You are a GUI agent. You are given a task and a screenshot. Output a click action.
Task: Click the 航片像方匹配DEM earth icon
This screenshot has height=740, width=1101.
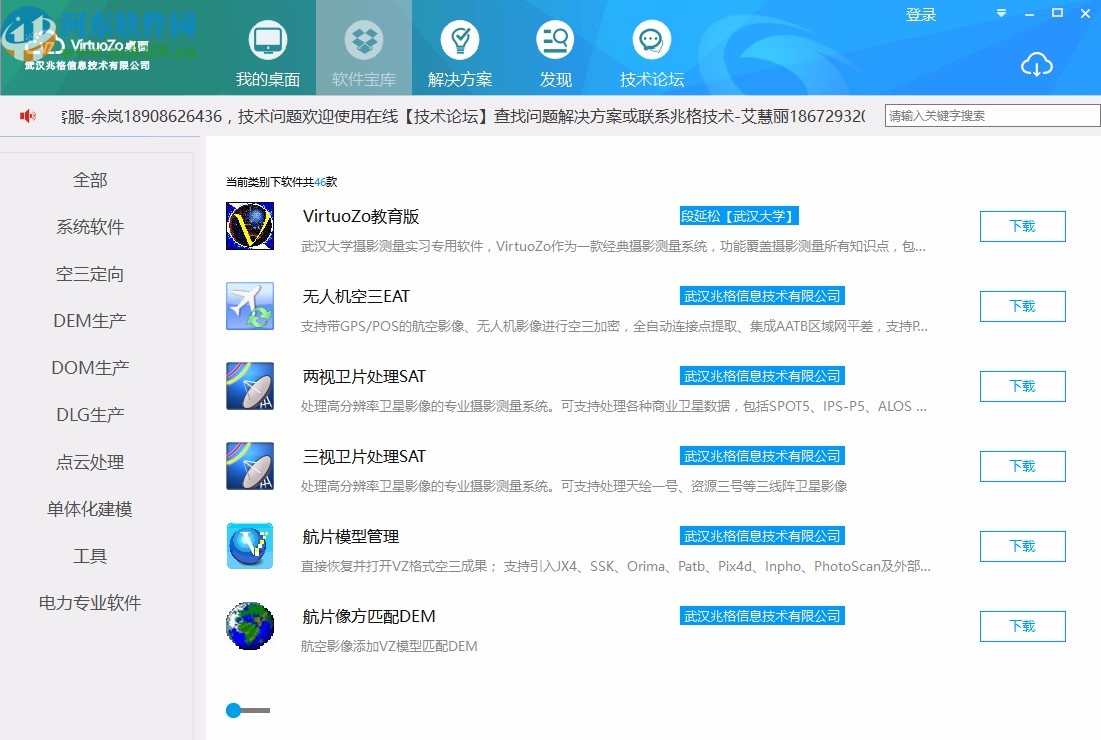tap(249, 625)
